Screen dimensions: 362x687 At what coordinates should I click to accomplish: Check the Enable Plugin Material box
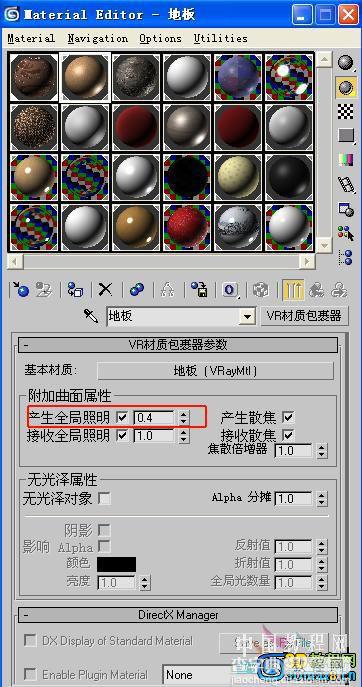pos(30,674)
